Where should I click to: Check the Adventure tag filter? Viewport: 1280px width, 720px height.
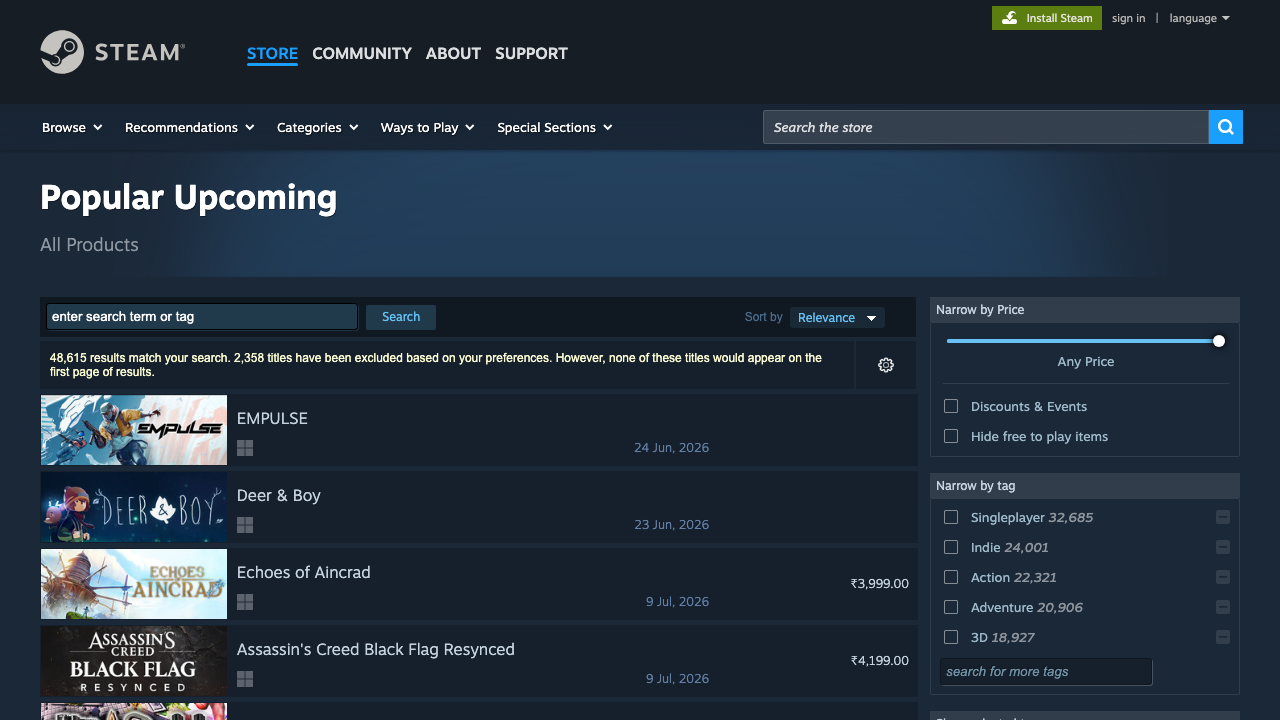coord(951,607)
